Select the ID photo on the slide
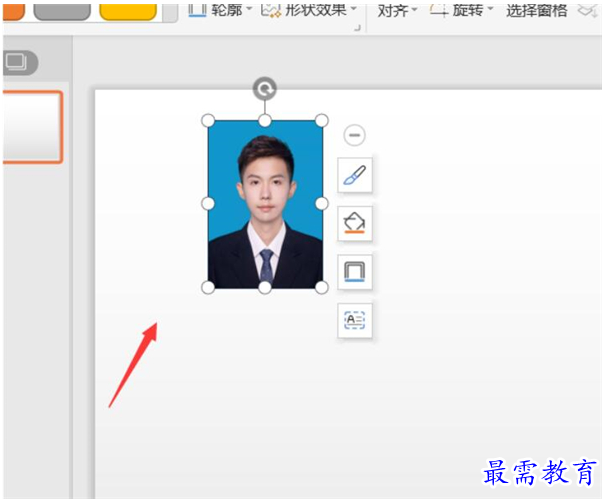 click(265, 204)
